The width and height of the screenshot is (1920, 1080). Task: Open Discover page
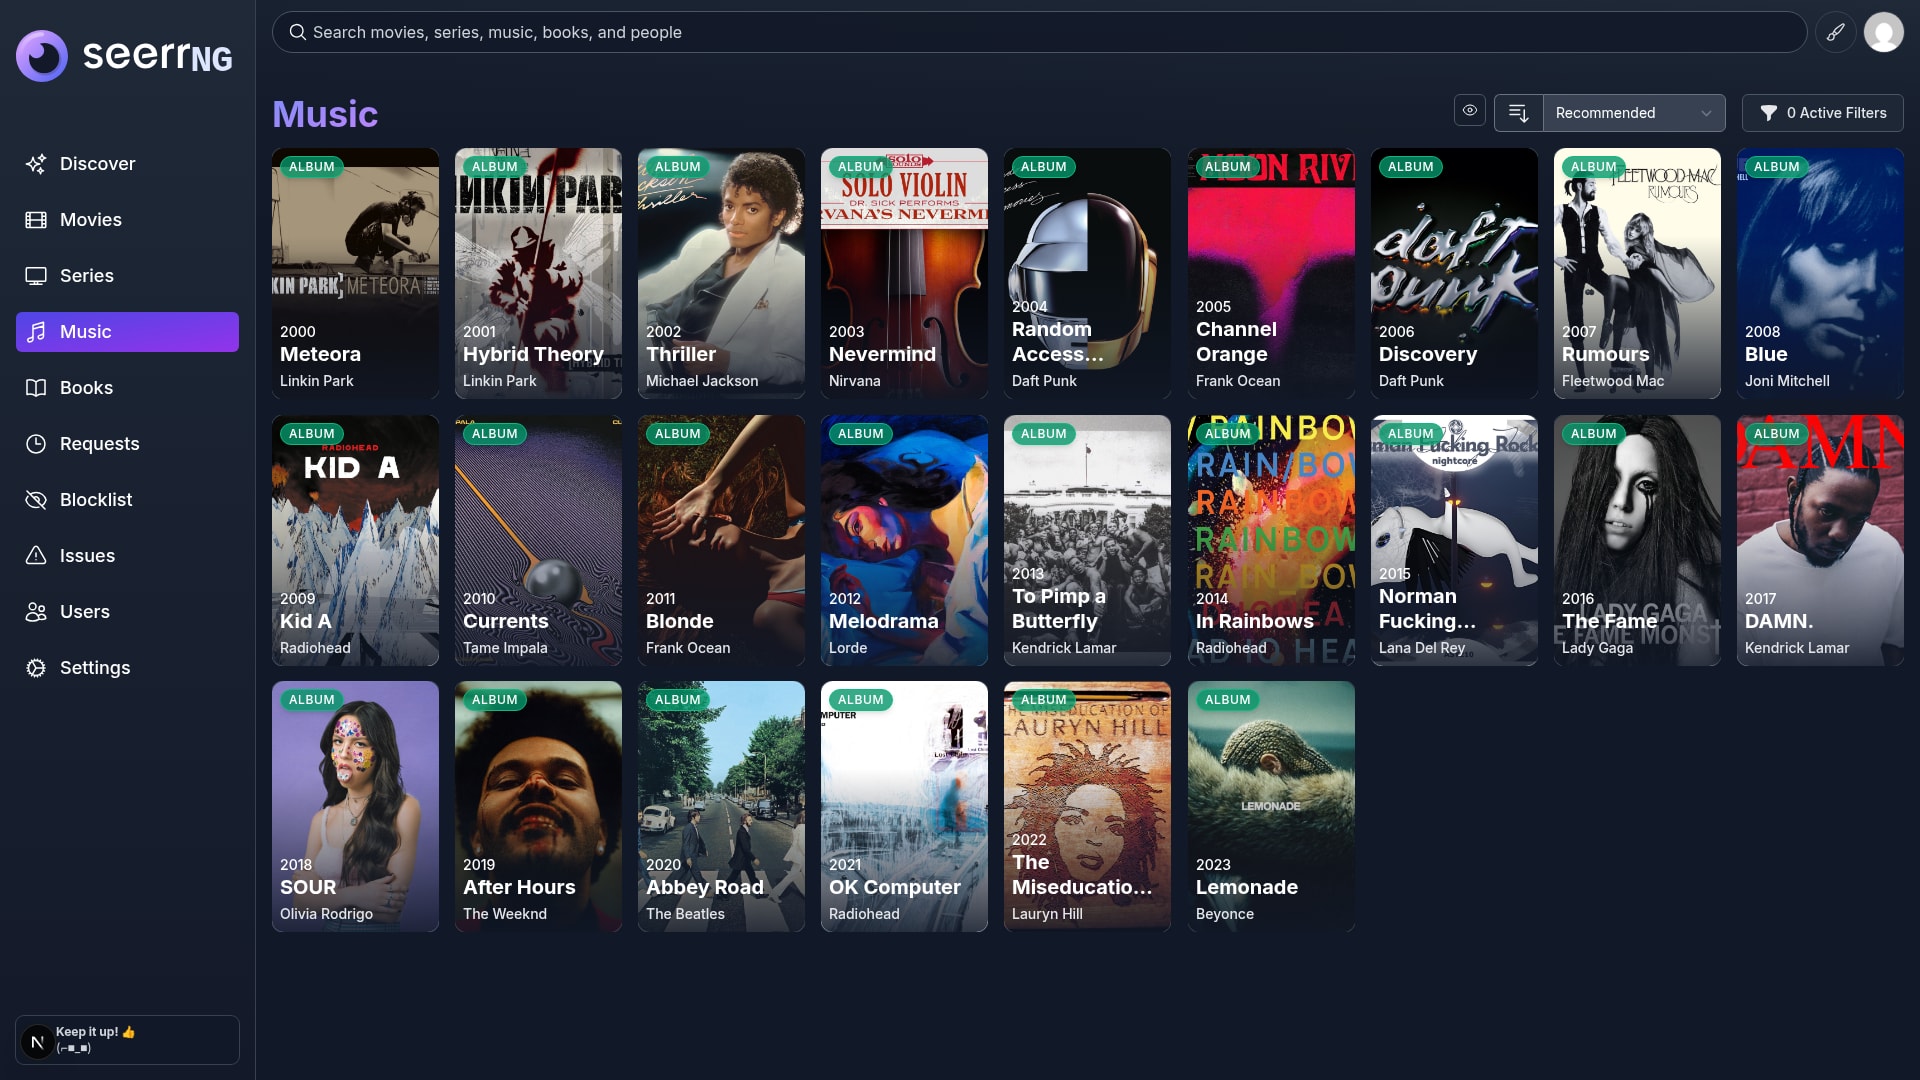coord(127,164)
